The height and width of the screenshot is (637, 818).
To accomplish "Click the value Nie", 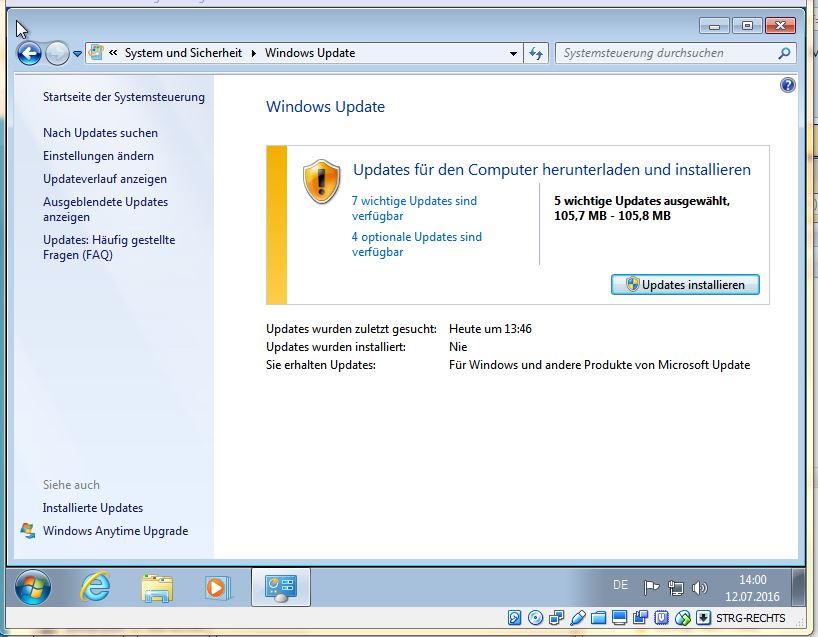I will 458,347.
